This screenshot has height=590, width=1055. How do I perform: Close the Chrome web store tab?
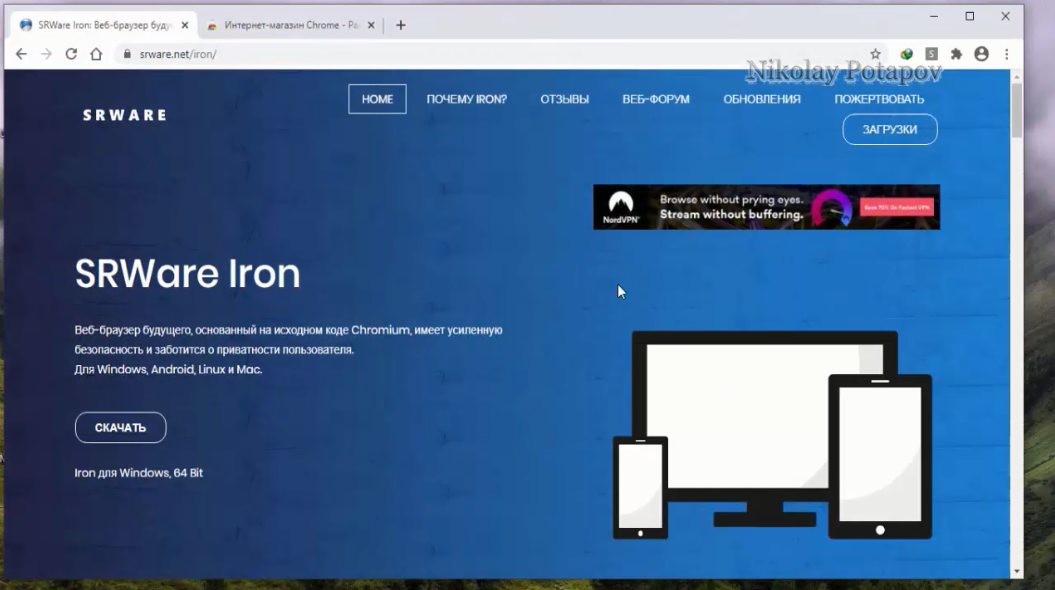(x=371, y=25)
